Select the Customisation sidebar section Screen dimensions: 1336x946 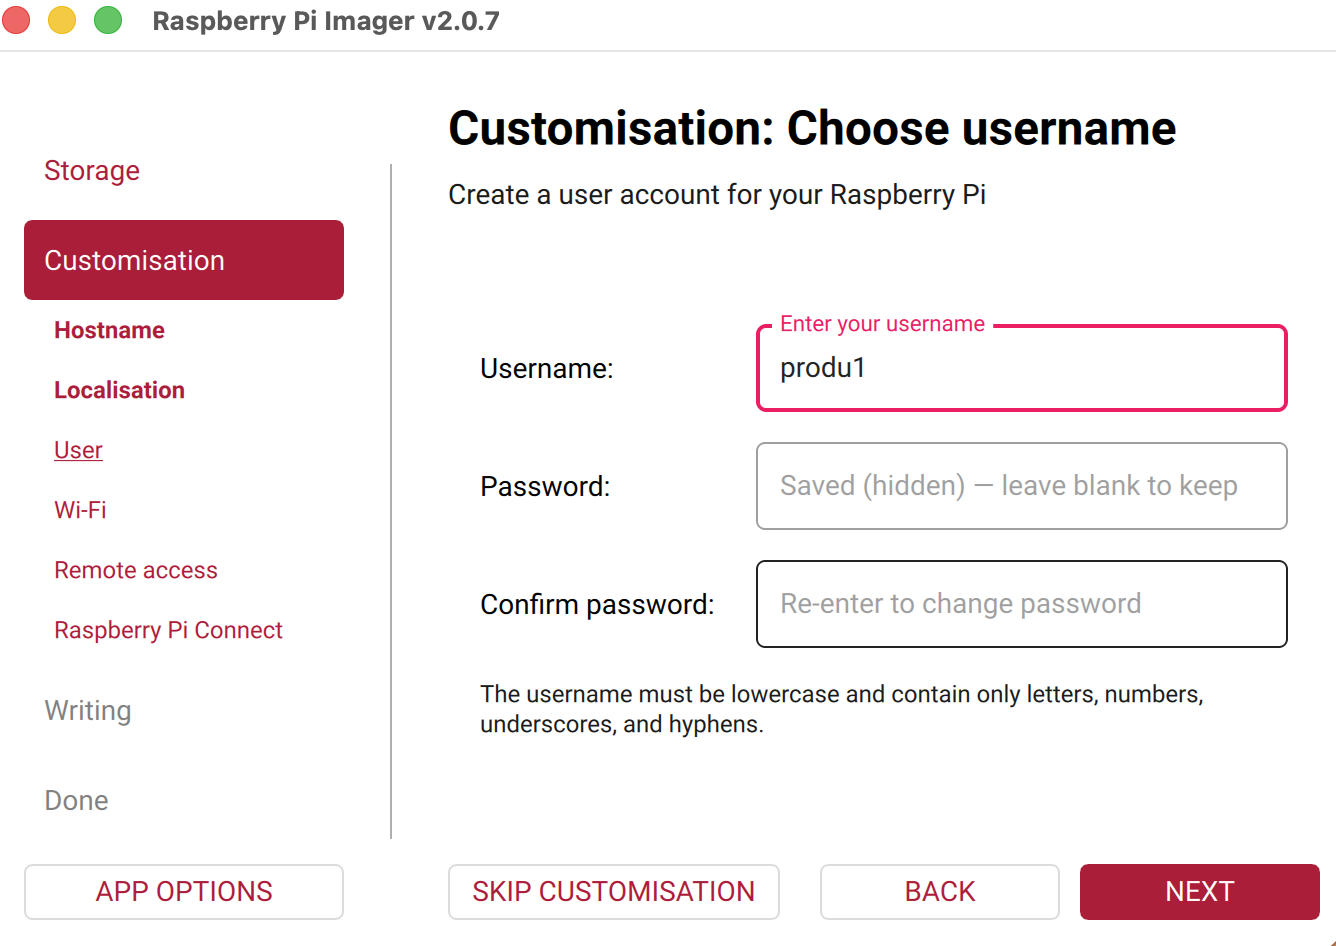pyautogui.click(x=184, y=260)
